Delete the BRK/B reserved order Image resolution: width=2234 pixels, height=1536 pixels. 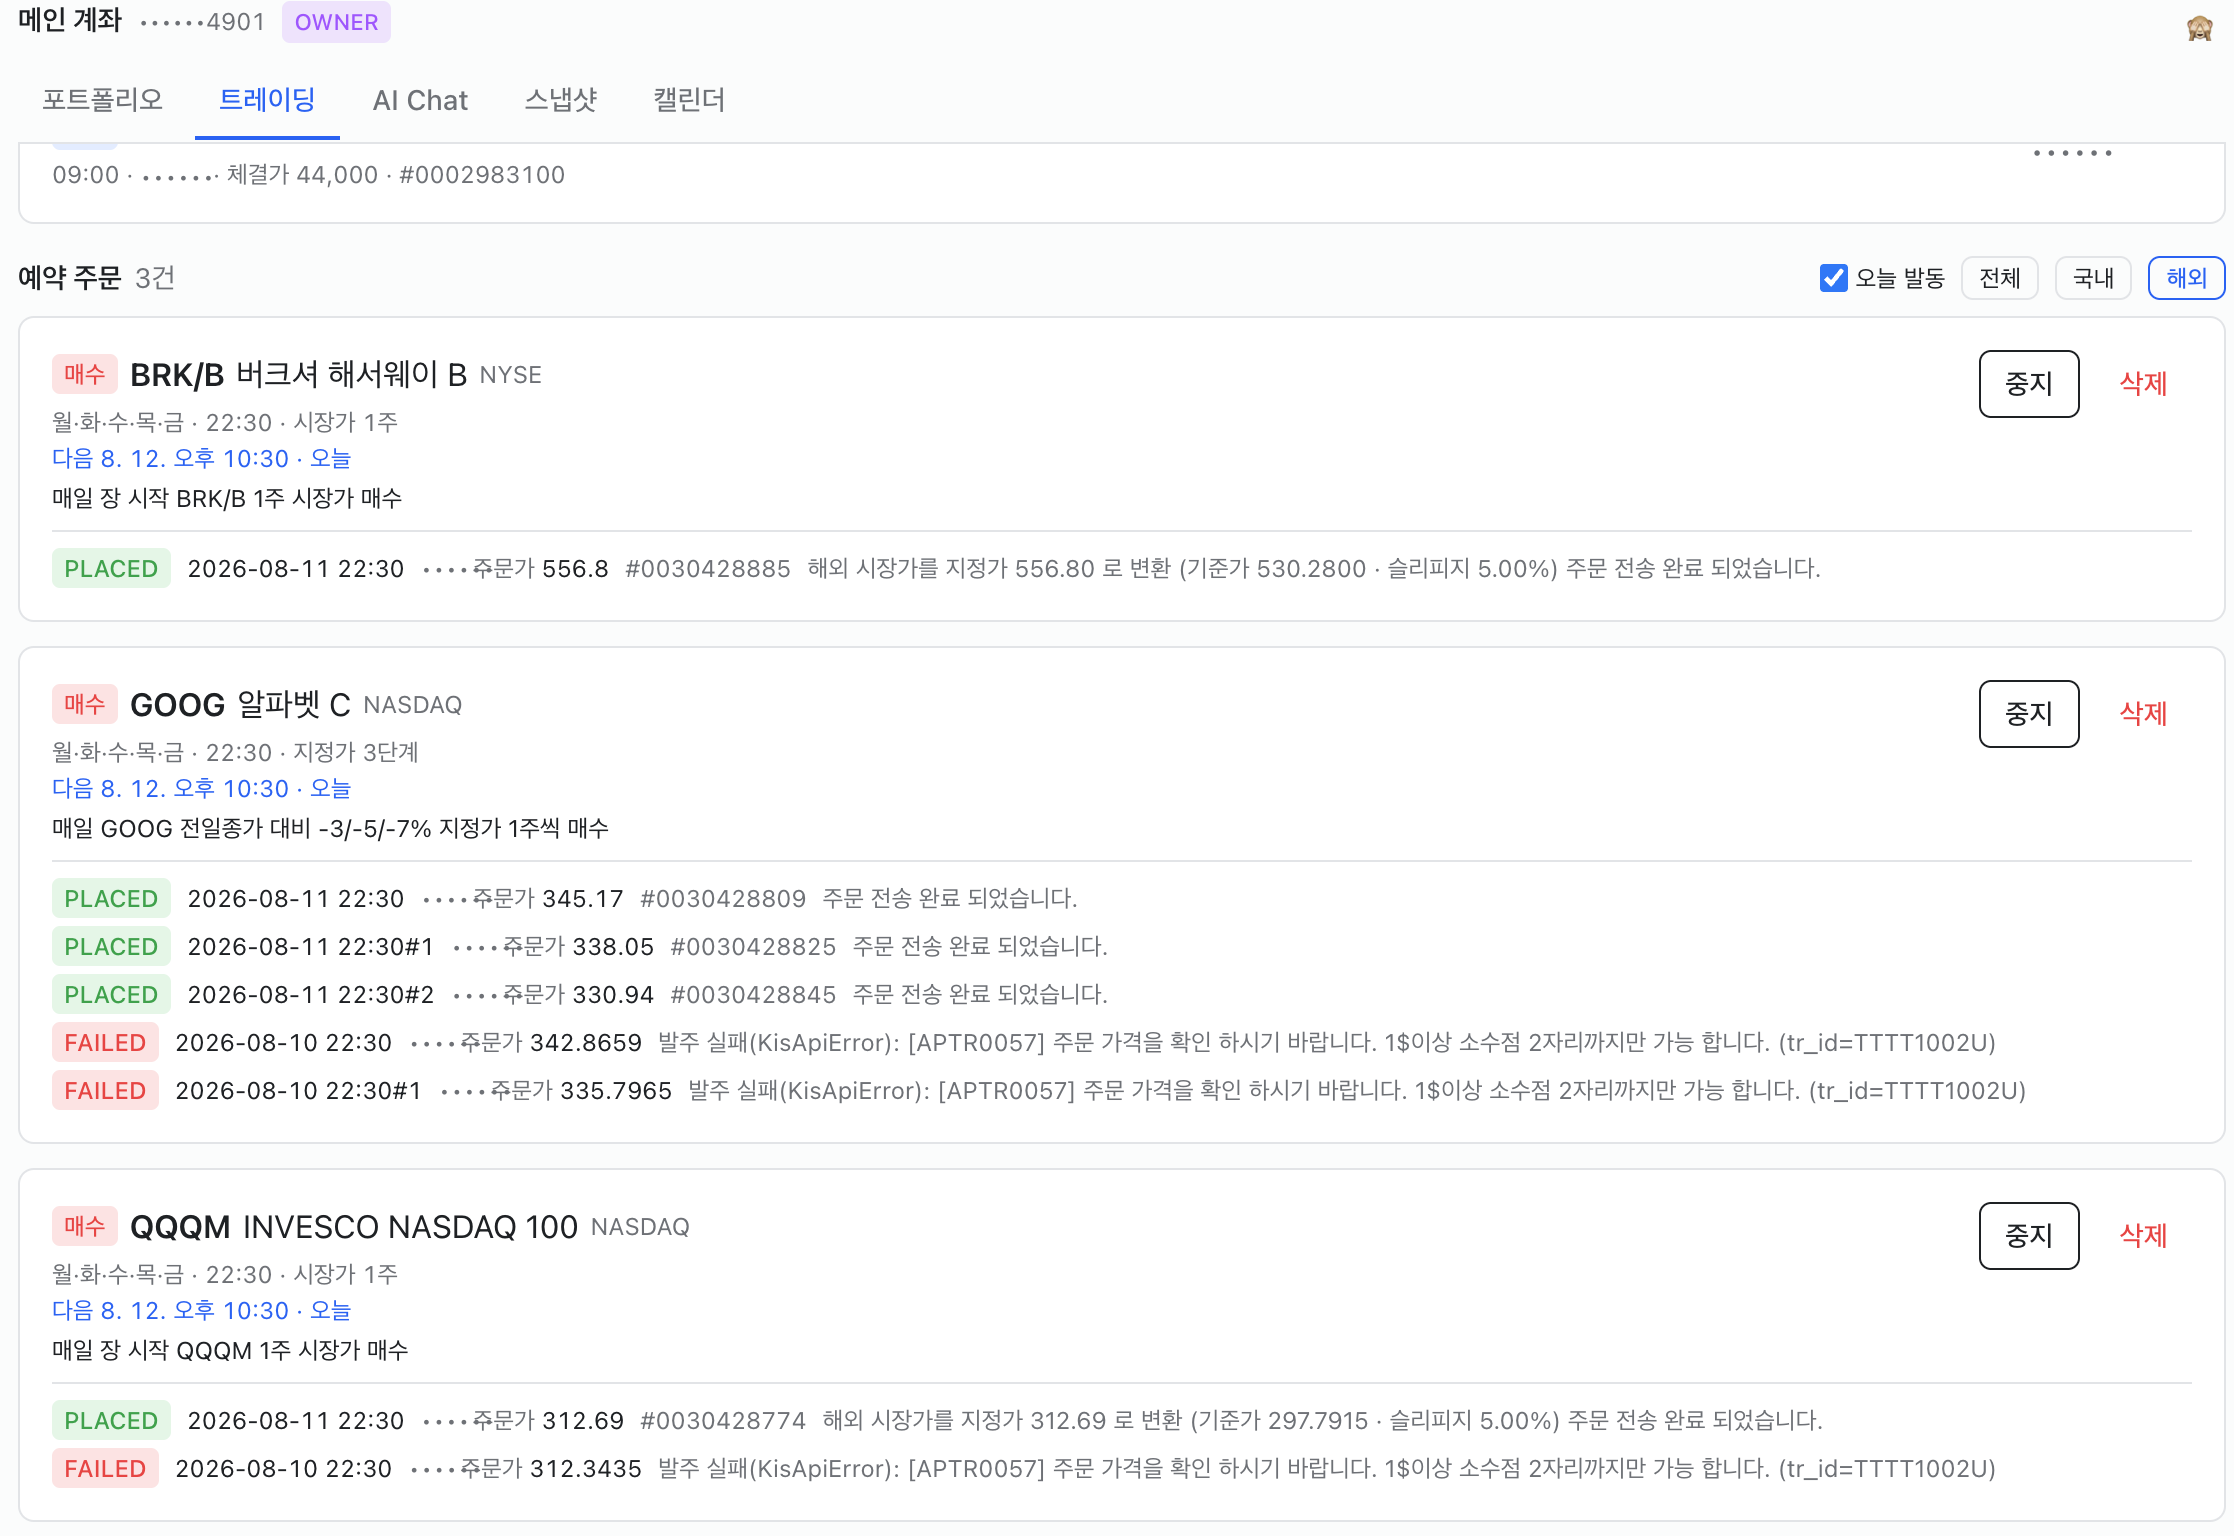(2143, 384)
